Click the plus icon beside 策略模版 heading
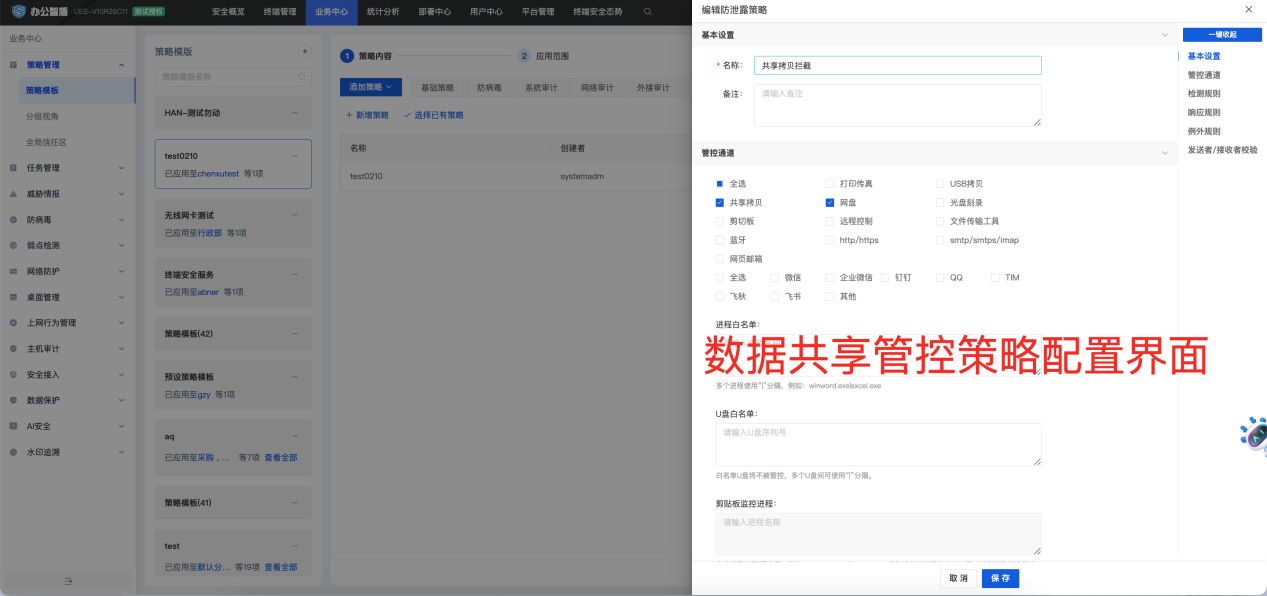 [305, 51]
